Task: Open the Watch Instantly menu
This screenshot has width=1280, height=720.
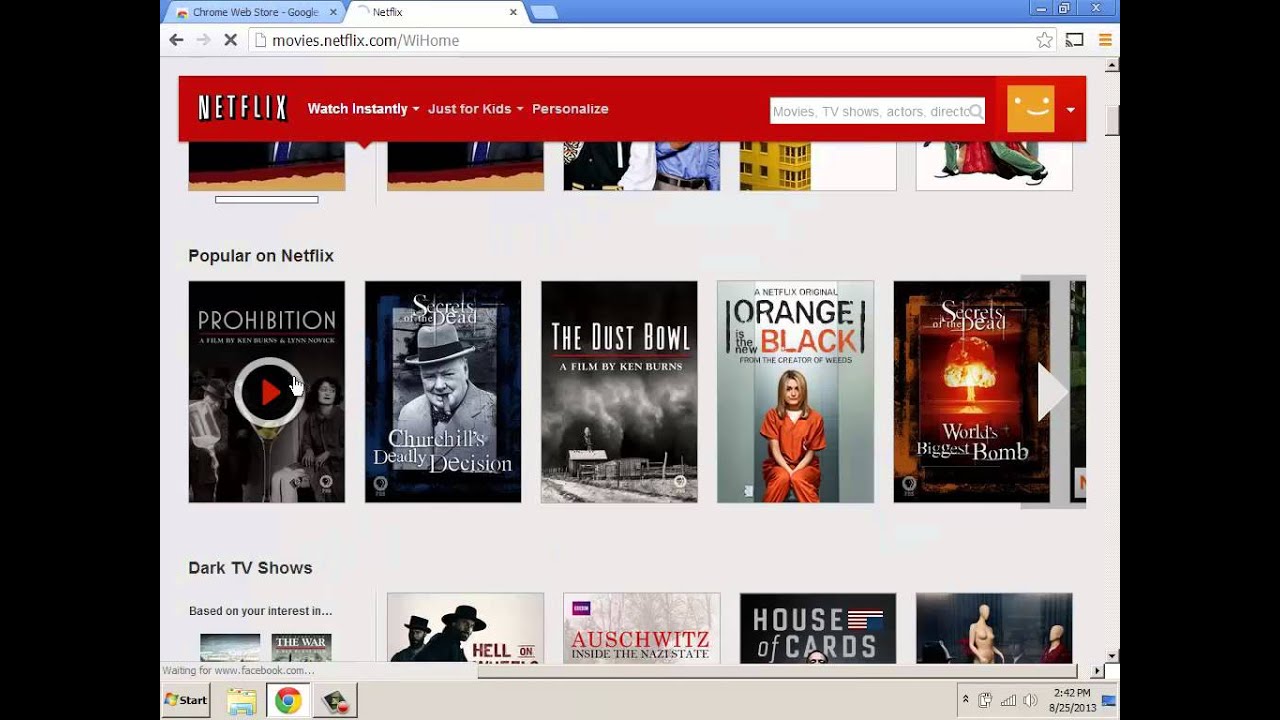Action: point(363,109)
